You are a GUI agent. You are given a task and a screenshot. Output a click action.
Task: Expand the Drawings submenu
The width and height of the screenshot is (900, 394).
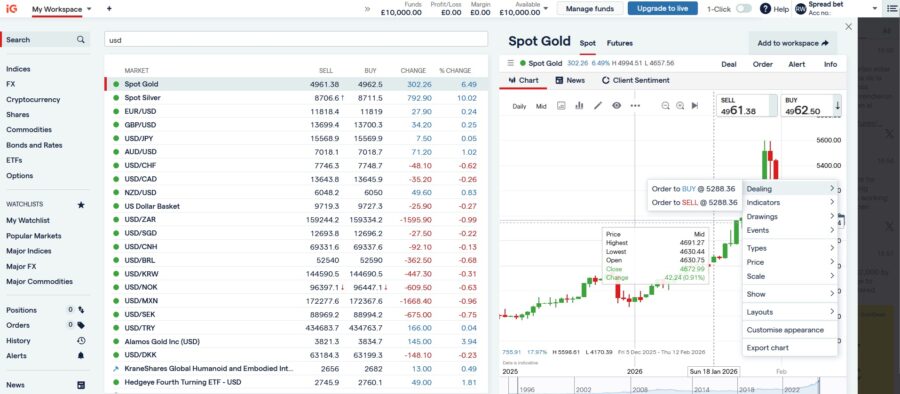tap(790, 217)
